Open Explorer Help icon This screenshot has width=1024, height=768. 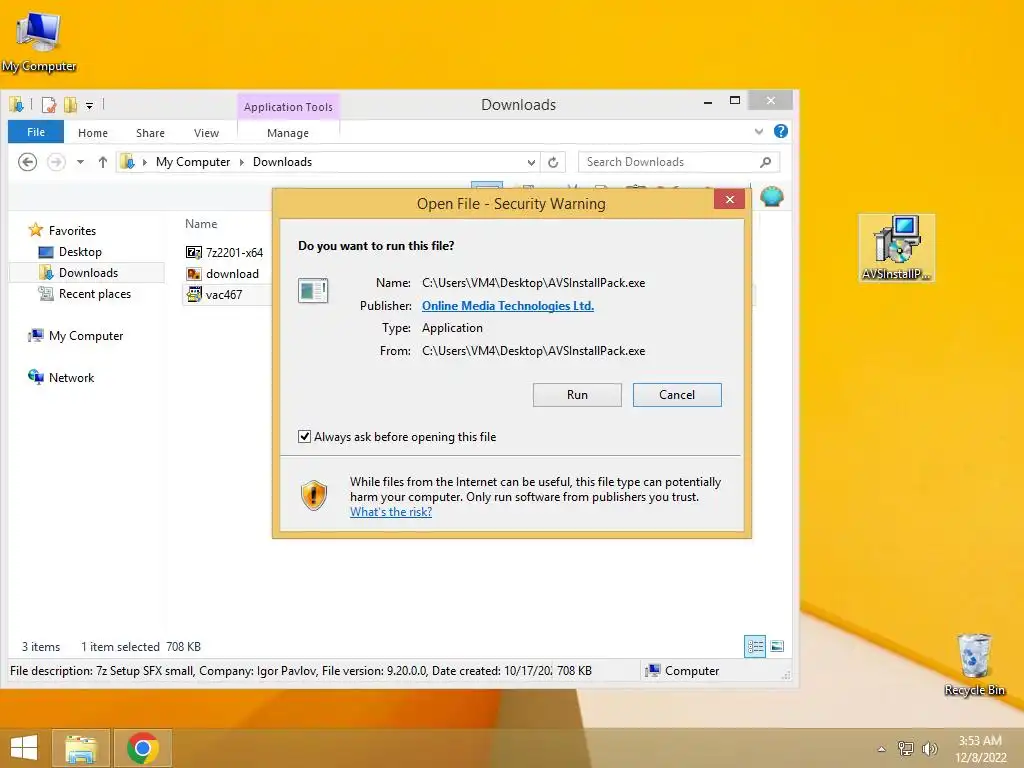coord(780,131)
